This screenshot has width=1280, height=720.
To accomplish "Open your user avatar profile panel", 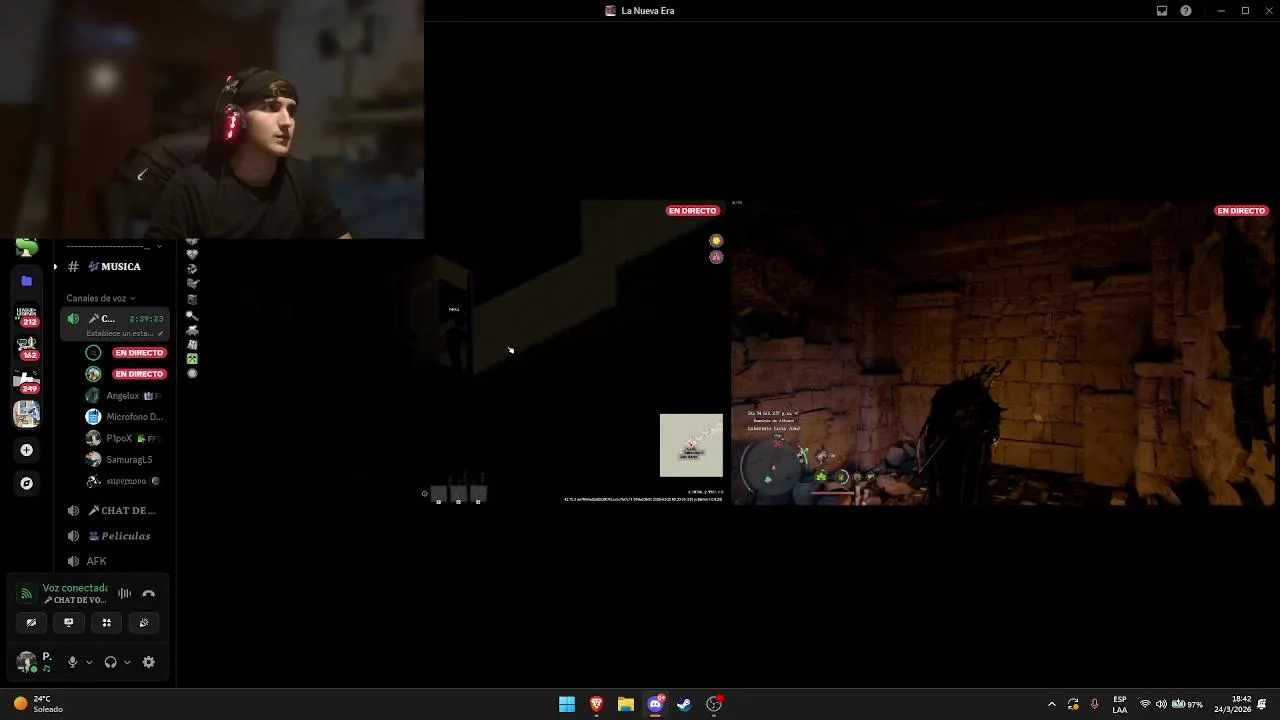I will point(27,662).
